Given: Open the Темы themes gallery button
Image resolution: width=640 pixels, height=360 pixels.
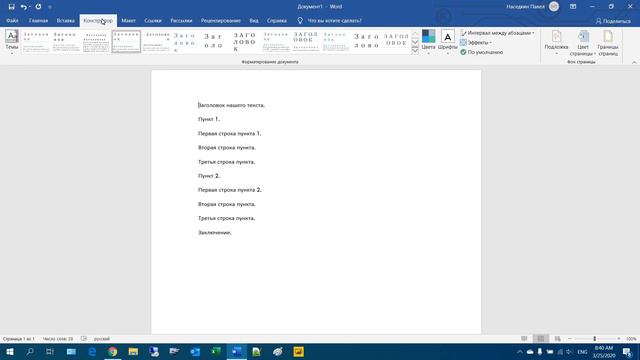Looking at the screenshot, I should click(11, 42).
